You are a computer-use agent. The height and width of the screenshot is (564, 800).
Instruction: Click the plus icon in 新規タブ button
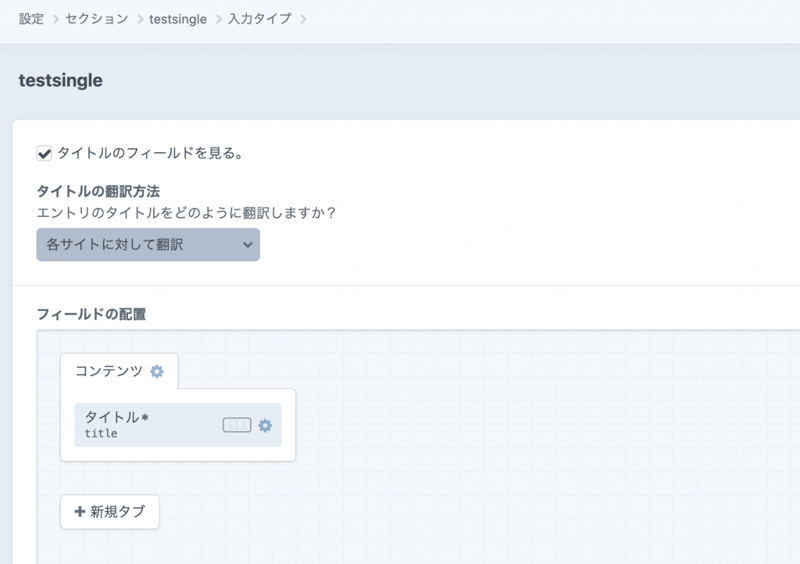[80, 512]
